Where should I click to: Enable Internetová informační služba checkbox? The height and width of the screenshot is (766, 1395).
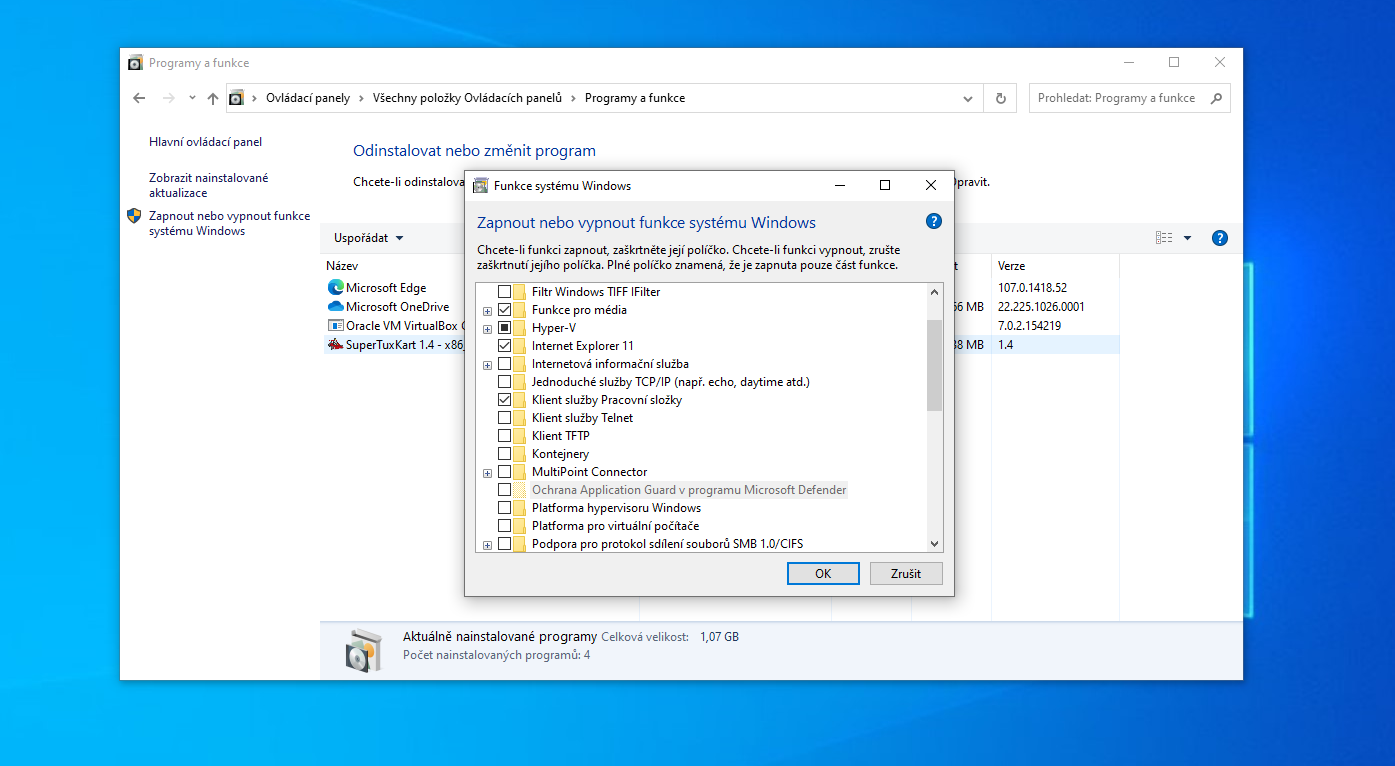pyautogui.click(x=504, y=364)
